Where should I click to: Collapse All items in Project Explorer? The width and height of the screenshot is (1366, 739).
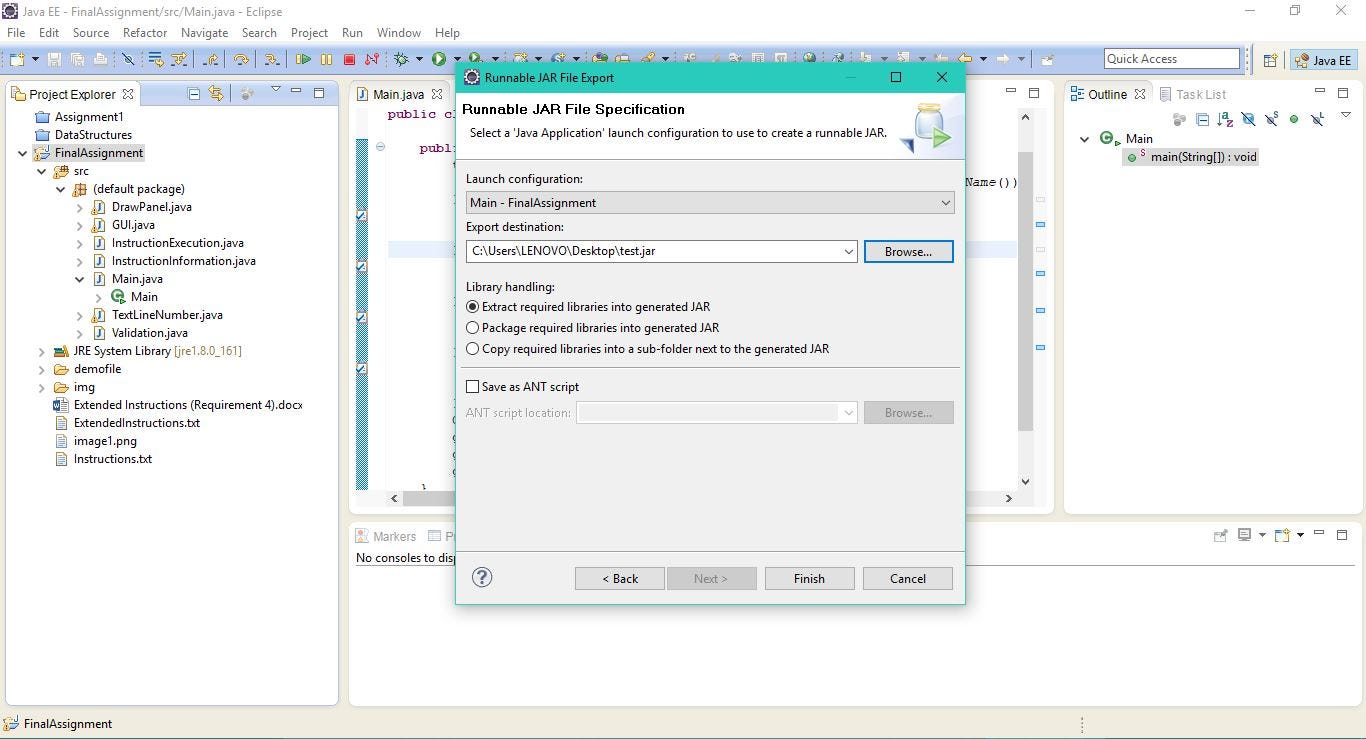pyautogui.click(x=194, y=93)
